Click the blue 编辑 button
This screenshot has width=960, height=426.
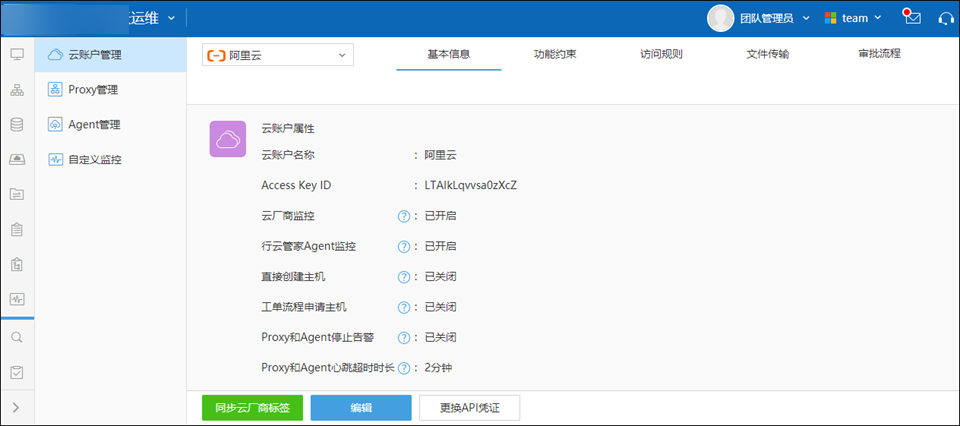coord(361,408)
